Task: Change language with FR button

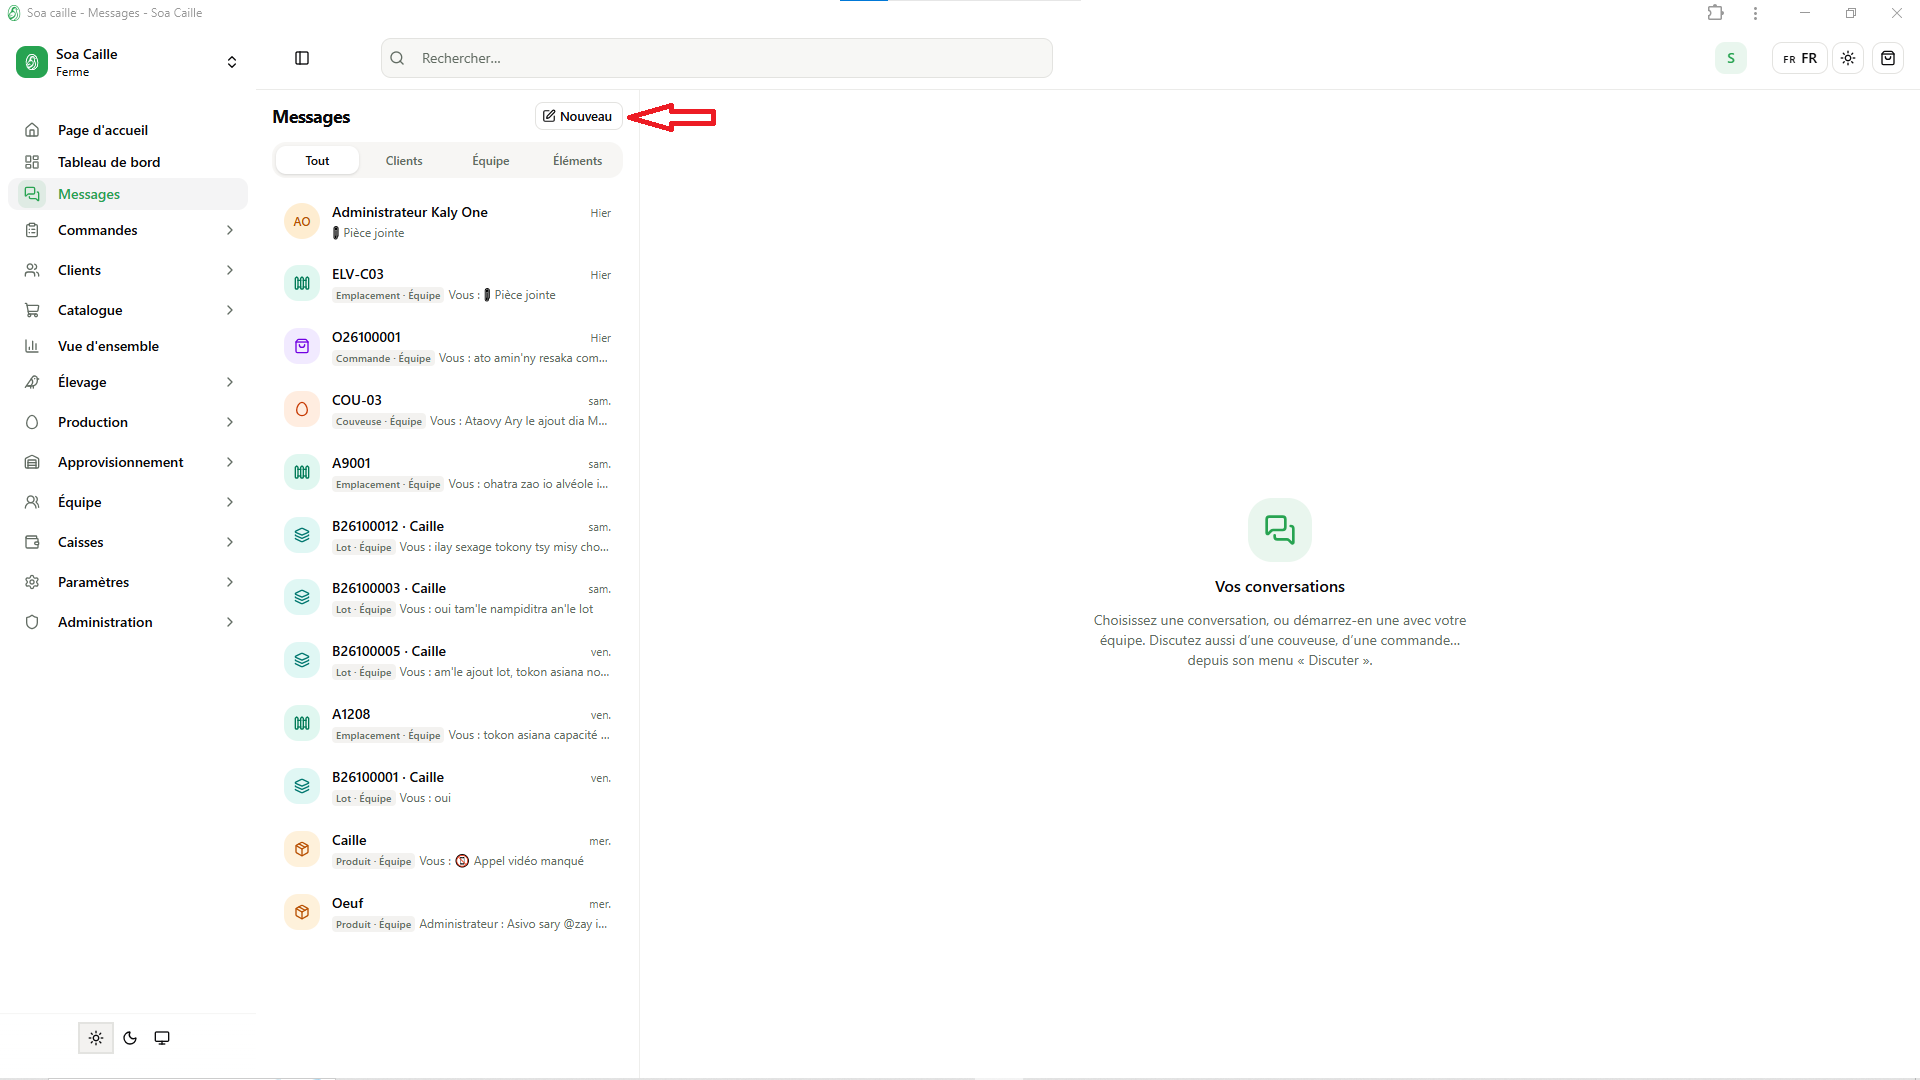Action: pos(1800,58)
